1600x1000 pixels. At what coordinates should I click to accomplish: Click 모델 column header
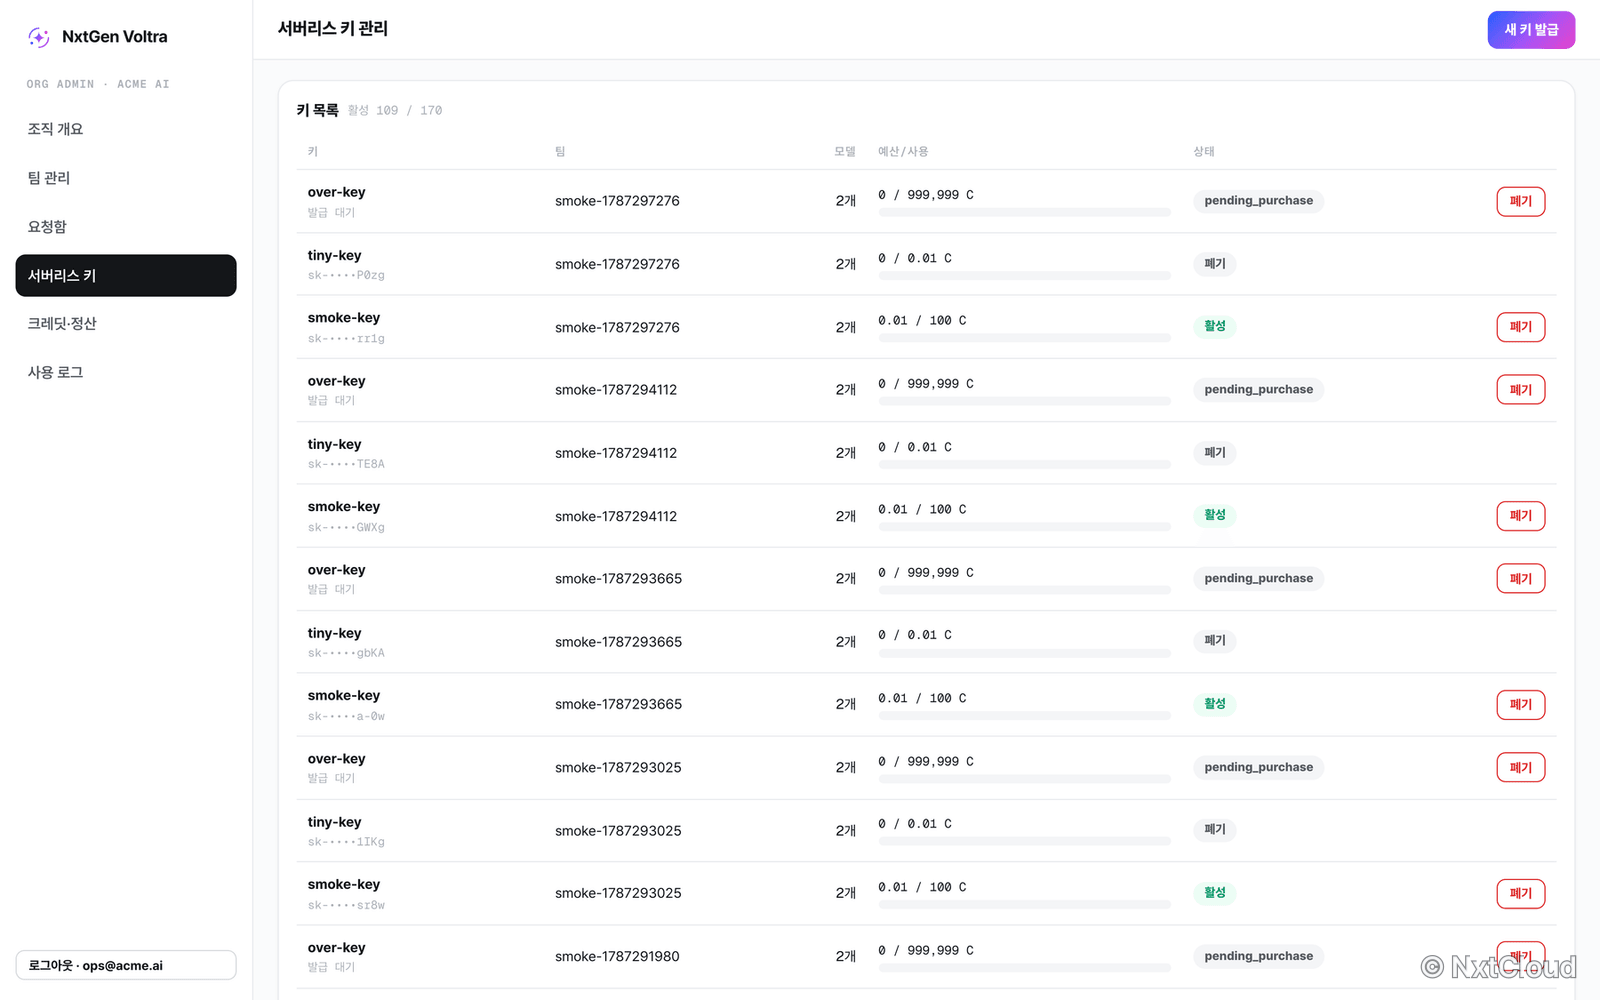(845, 152)
